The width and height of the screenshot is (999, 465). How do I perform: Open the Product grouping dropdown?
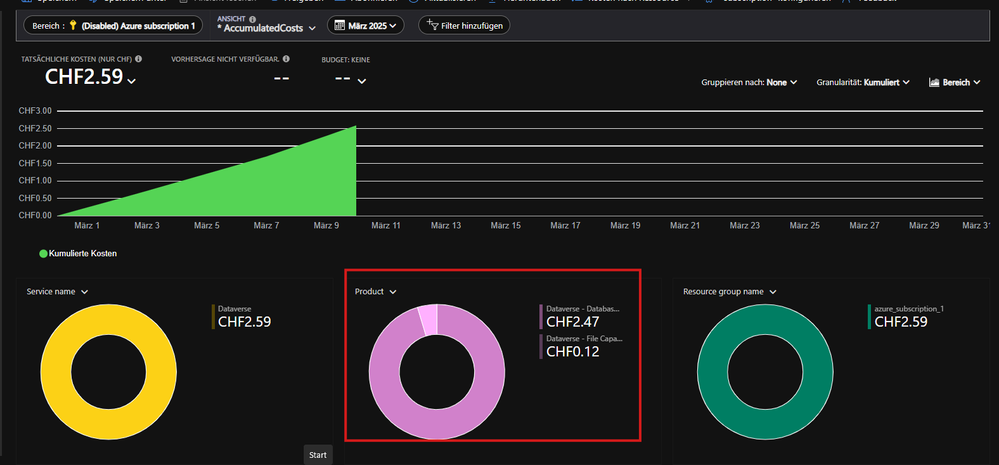click(376, 292)
